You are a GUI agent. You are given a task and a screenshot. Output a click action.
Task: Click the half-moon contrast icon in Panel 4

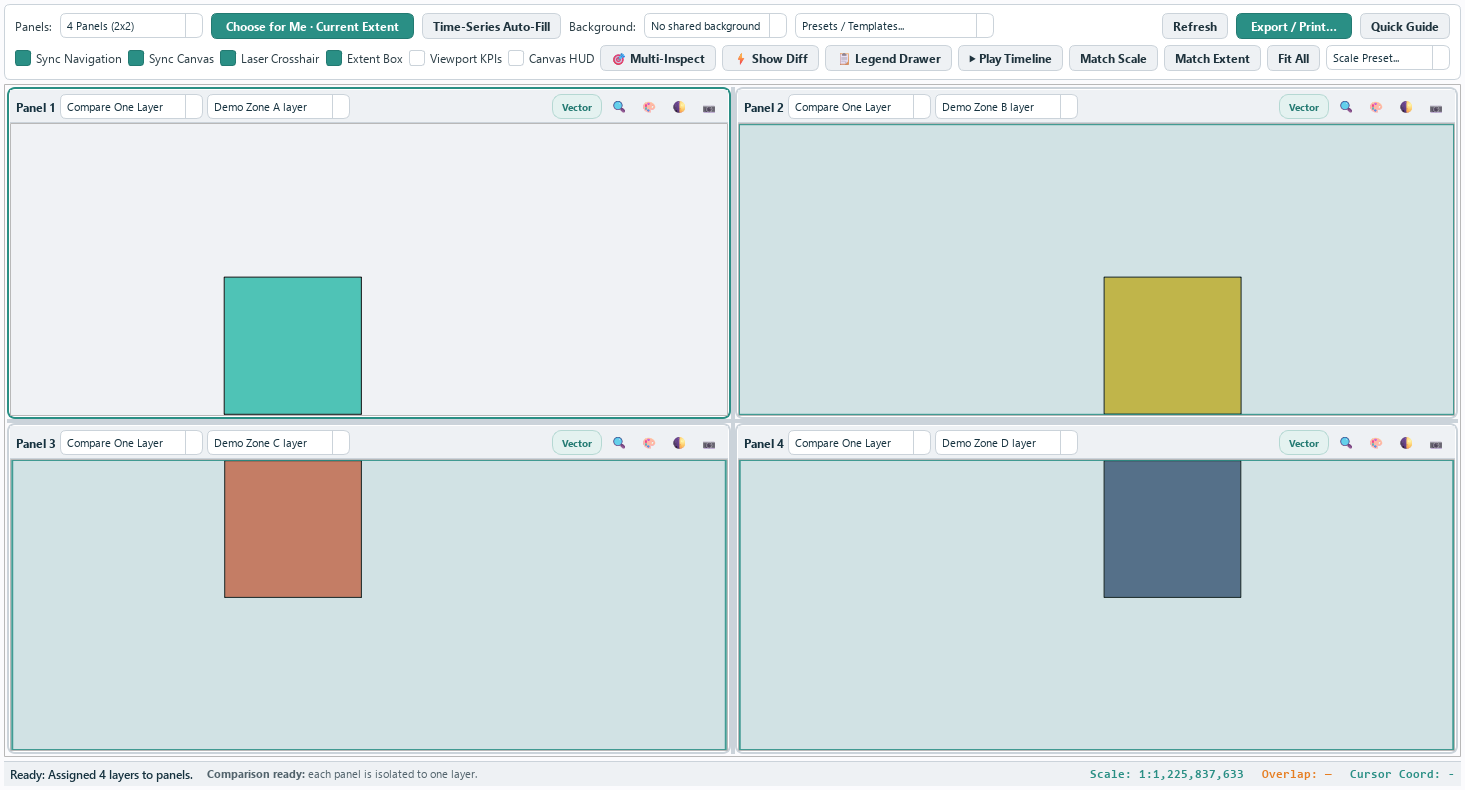[x=1406, y=443]
